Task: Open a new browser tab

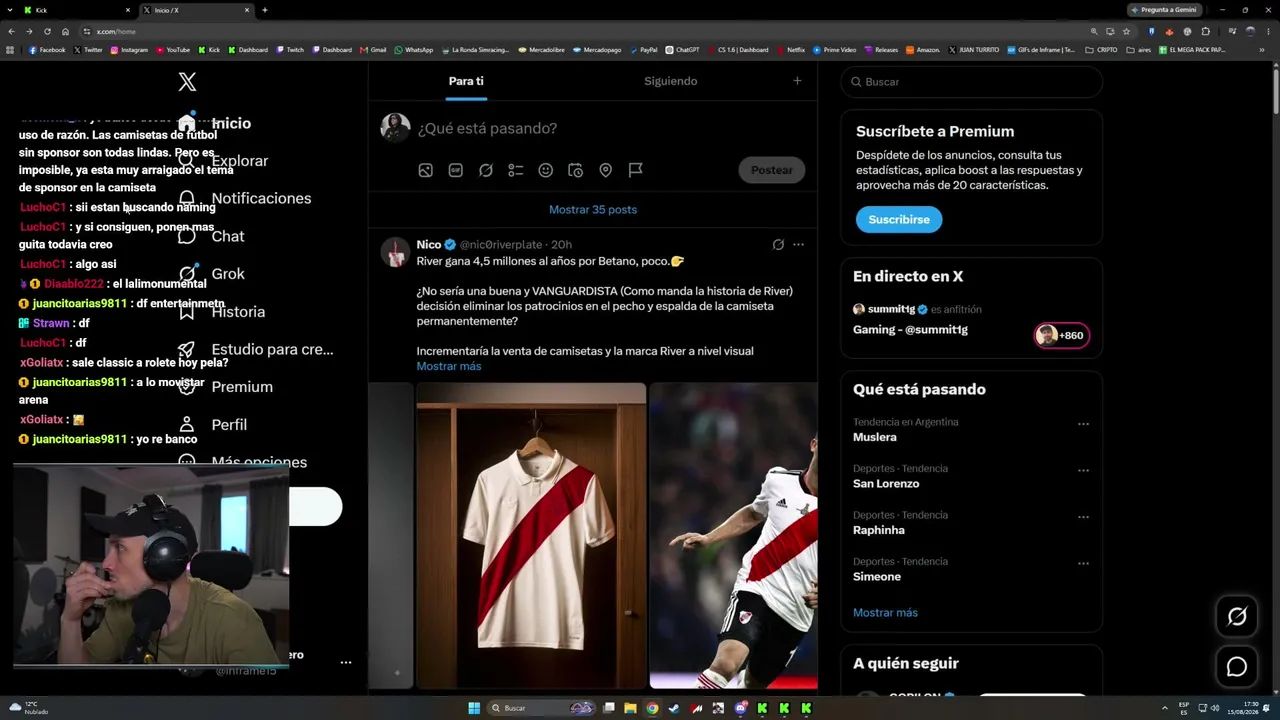Action: [265, 10]
